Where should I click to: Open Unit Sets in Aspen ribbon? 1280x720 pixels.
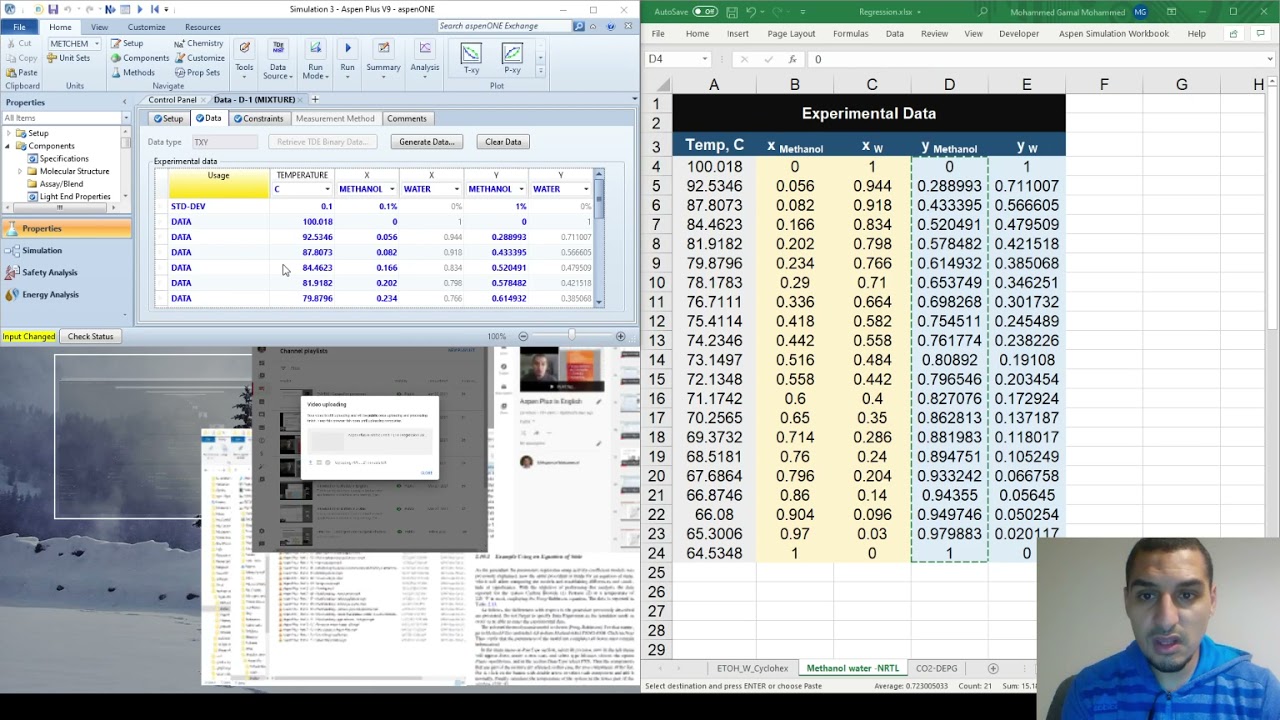(69, 58)
